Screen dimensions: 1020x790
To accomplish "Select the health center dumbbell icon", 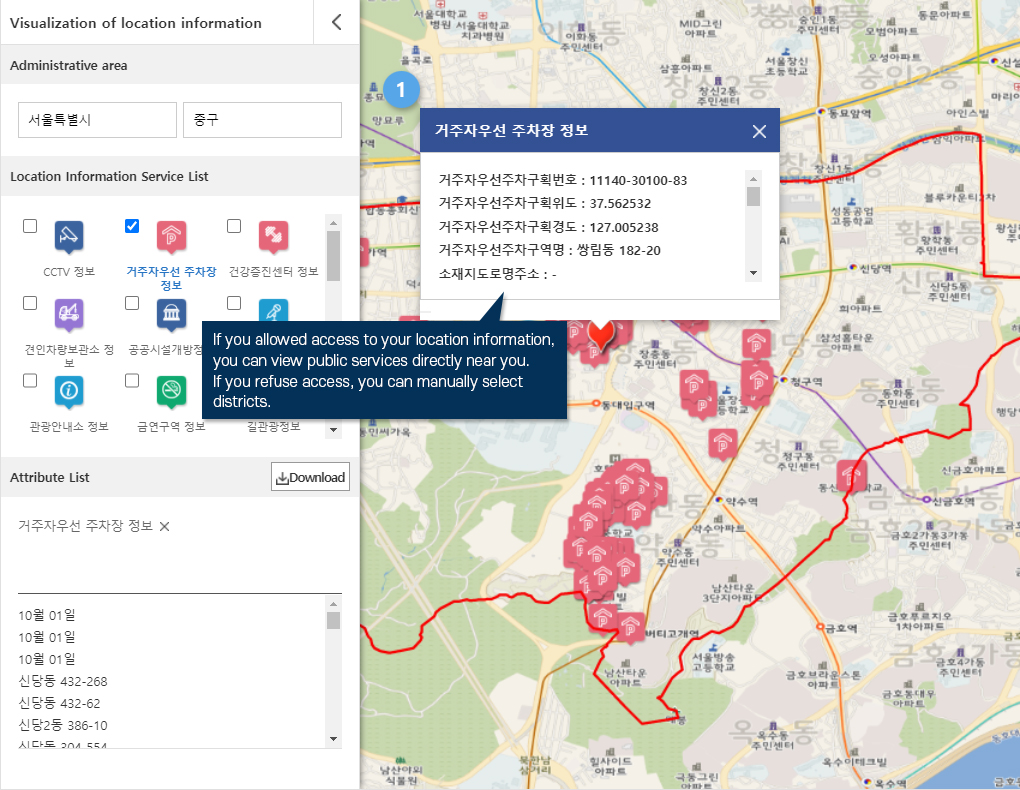I will pyautogui.click(x=273, y=237).
